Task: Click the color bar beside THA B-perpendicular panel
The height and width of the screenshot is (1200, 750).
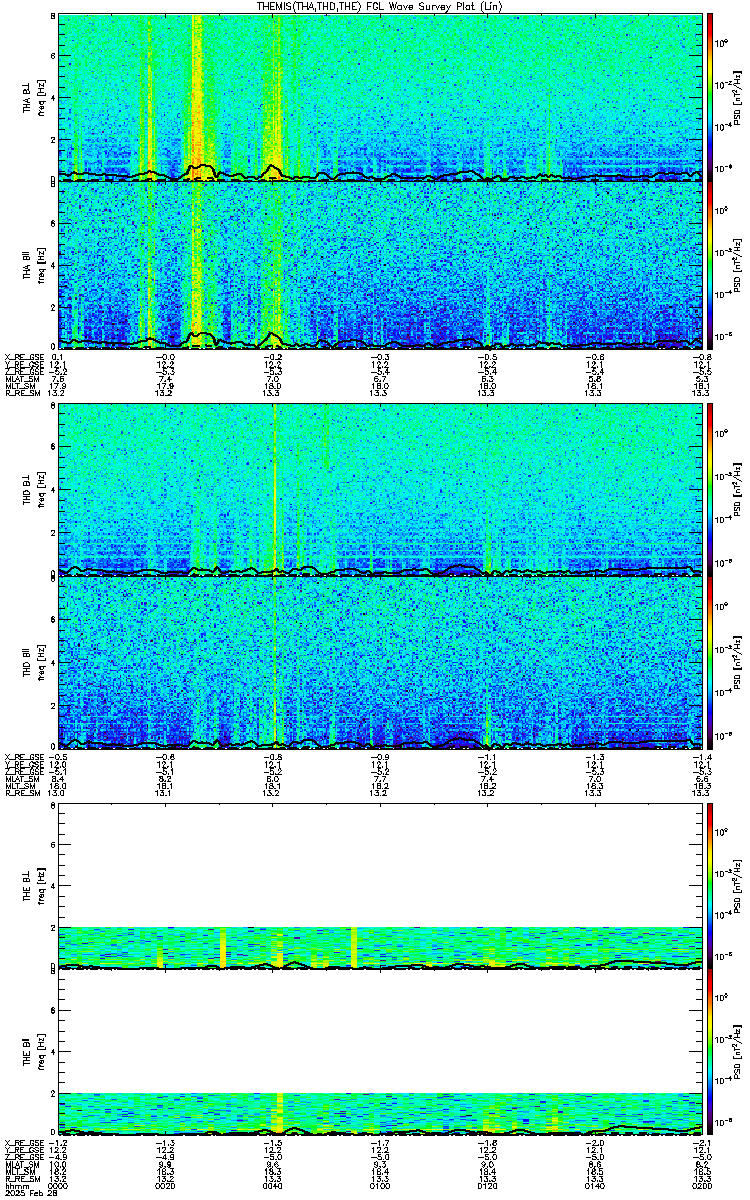Action: point(710,97)
